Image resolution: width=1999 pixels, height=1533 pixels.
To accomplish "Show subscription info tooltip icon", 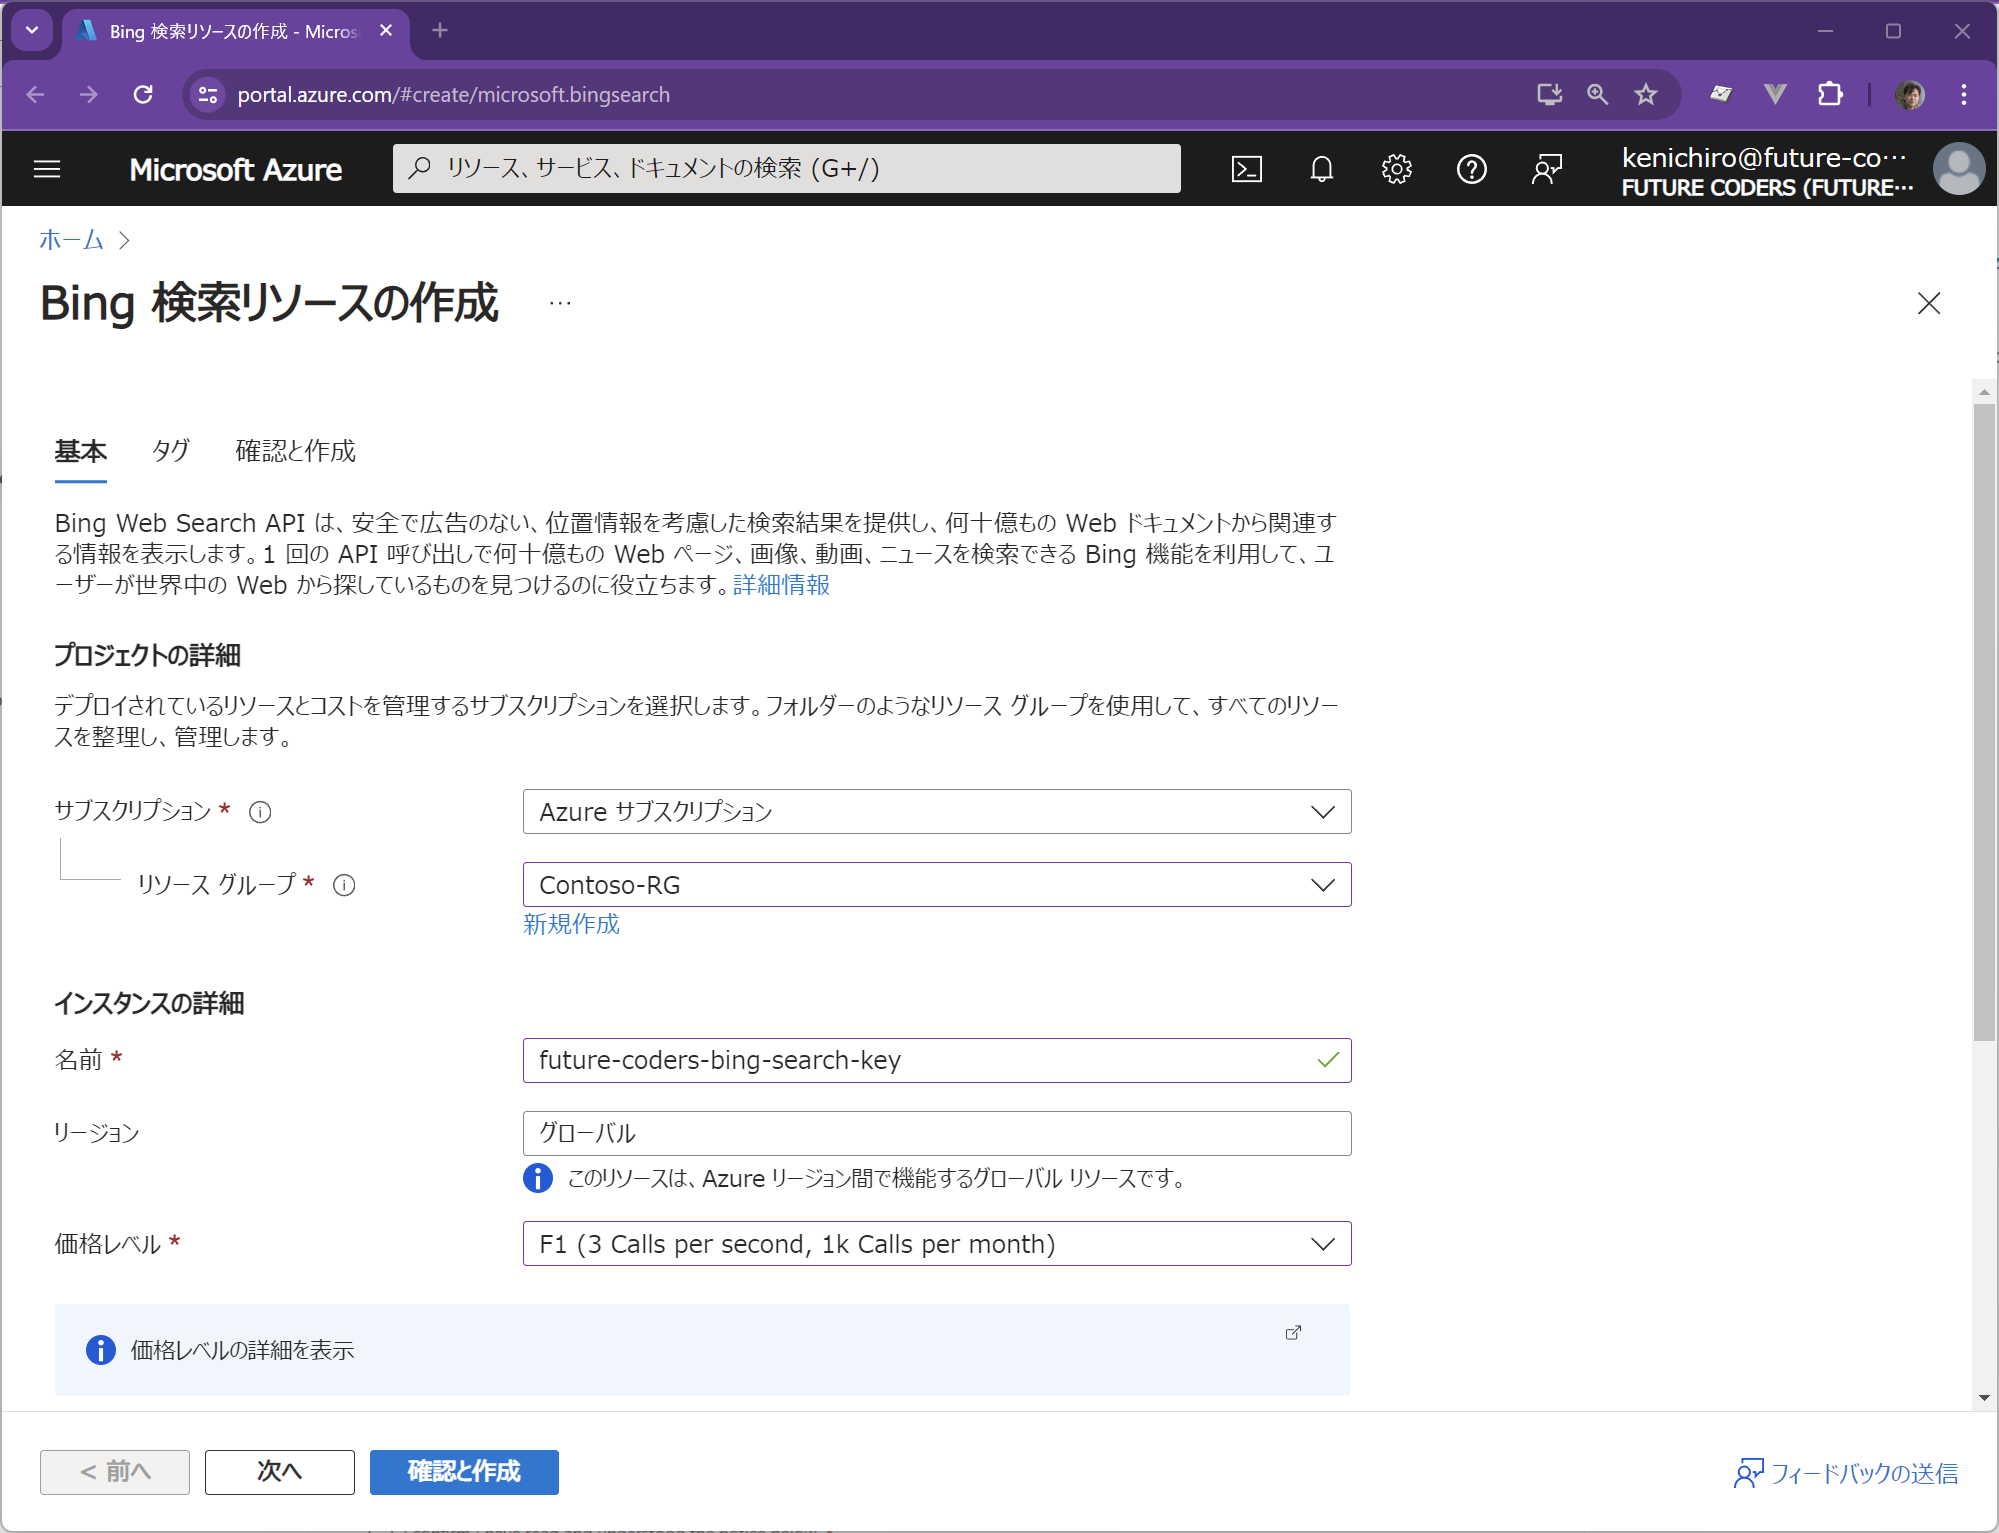I will coord(259,812).
